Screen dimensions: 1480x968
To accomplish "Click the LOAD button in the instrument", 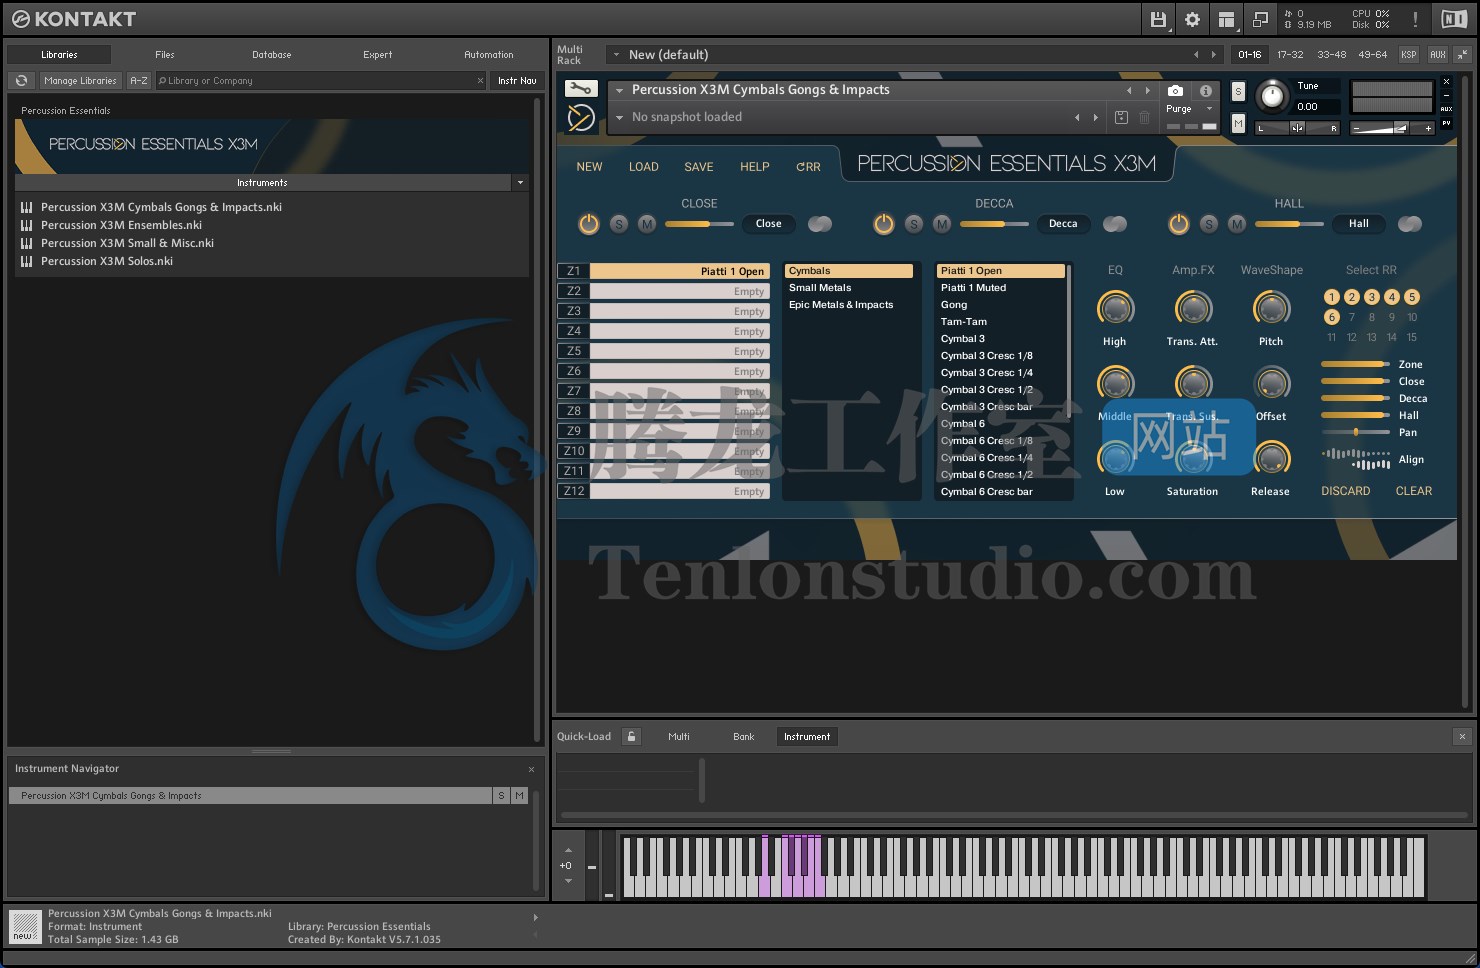I will tap(644, 167).
